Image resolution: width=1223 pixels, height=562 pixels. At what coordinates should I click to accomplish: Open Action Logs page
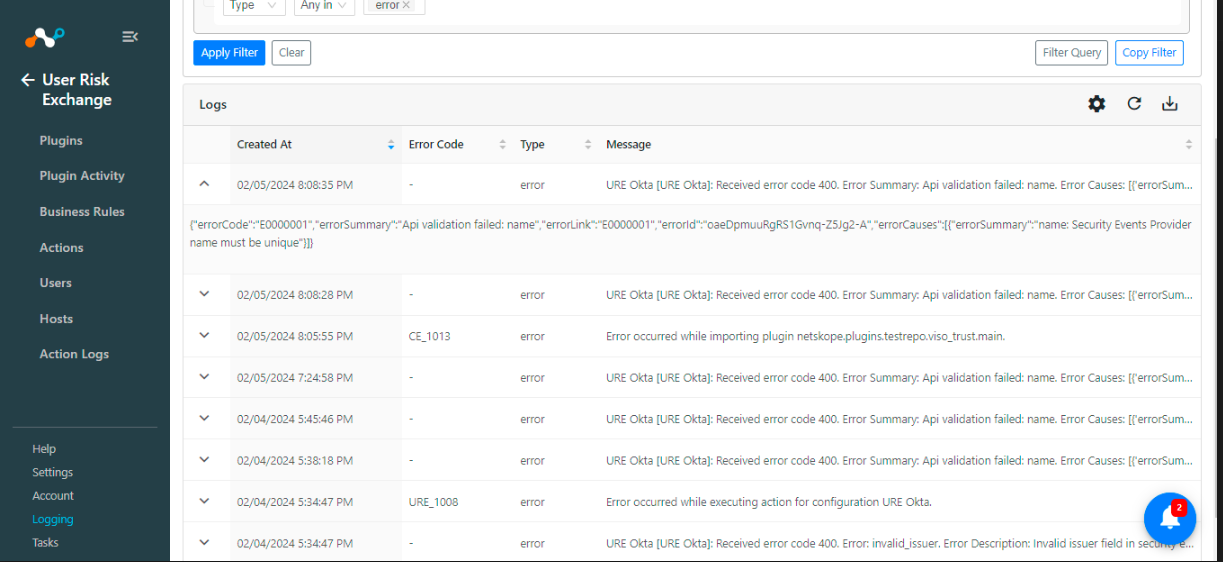pyautogui.click(x=74, y=354)
